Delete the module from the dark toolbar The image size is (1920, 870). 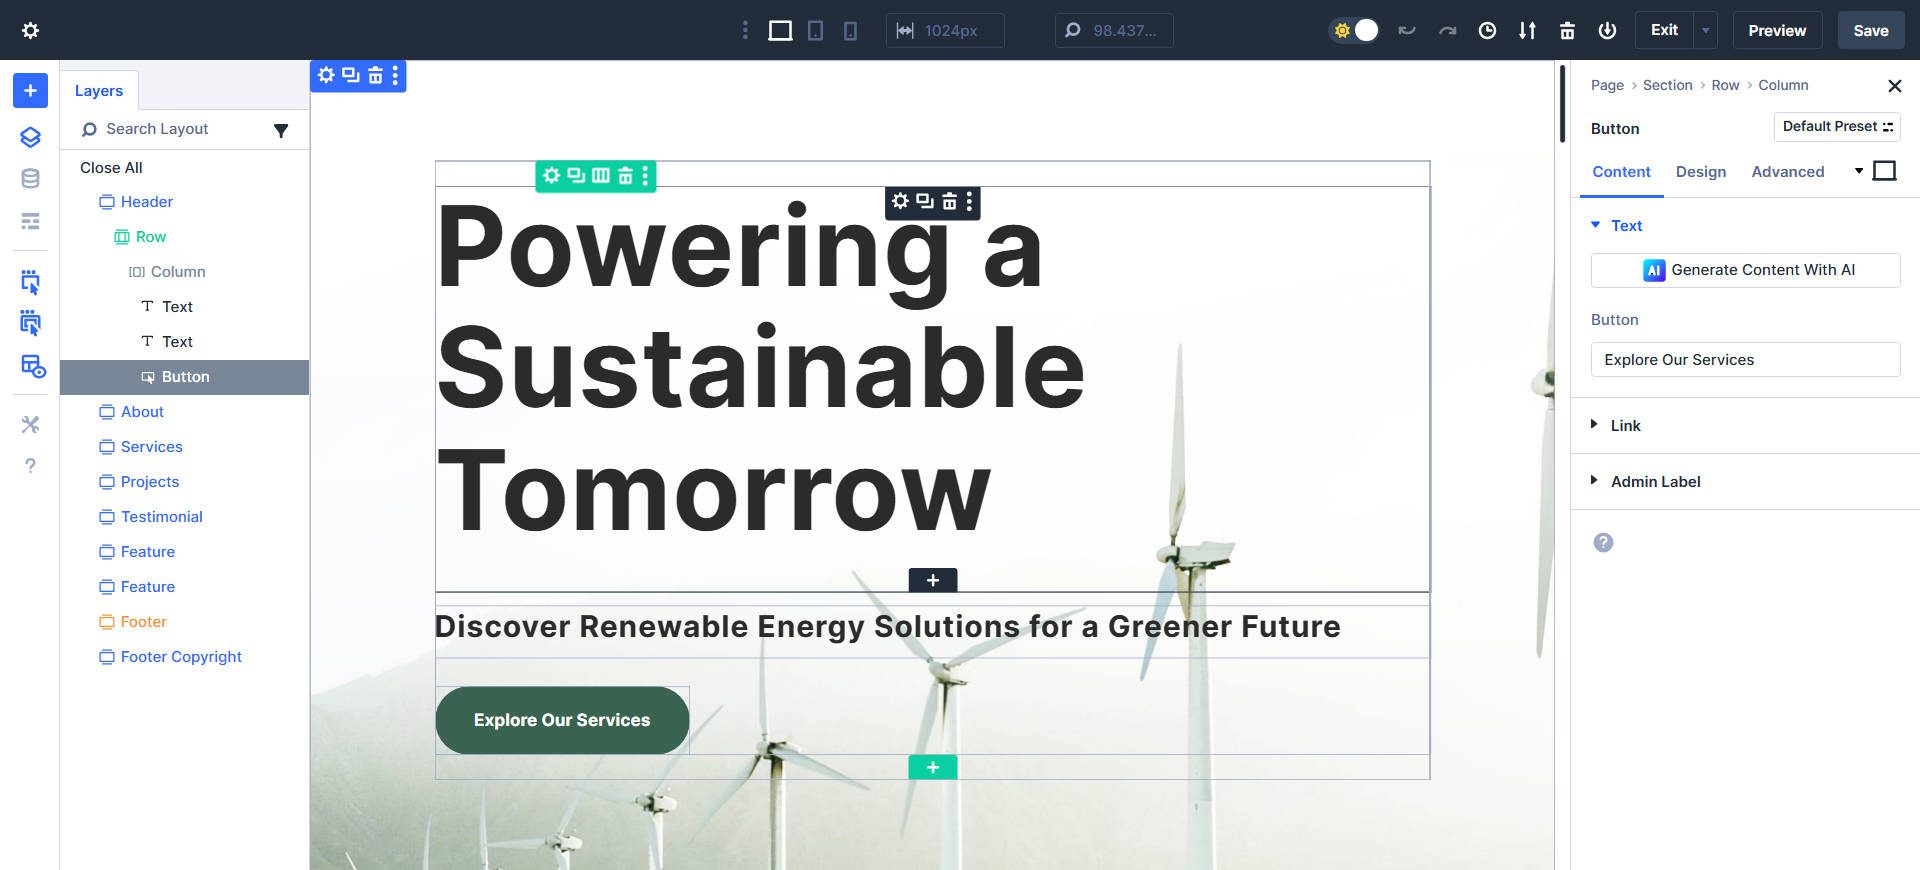point(949,202)
